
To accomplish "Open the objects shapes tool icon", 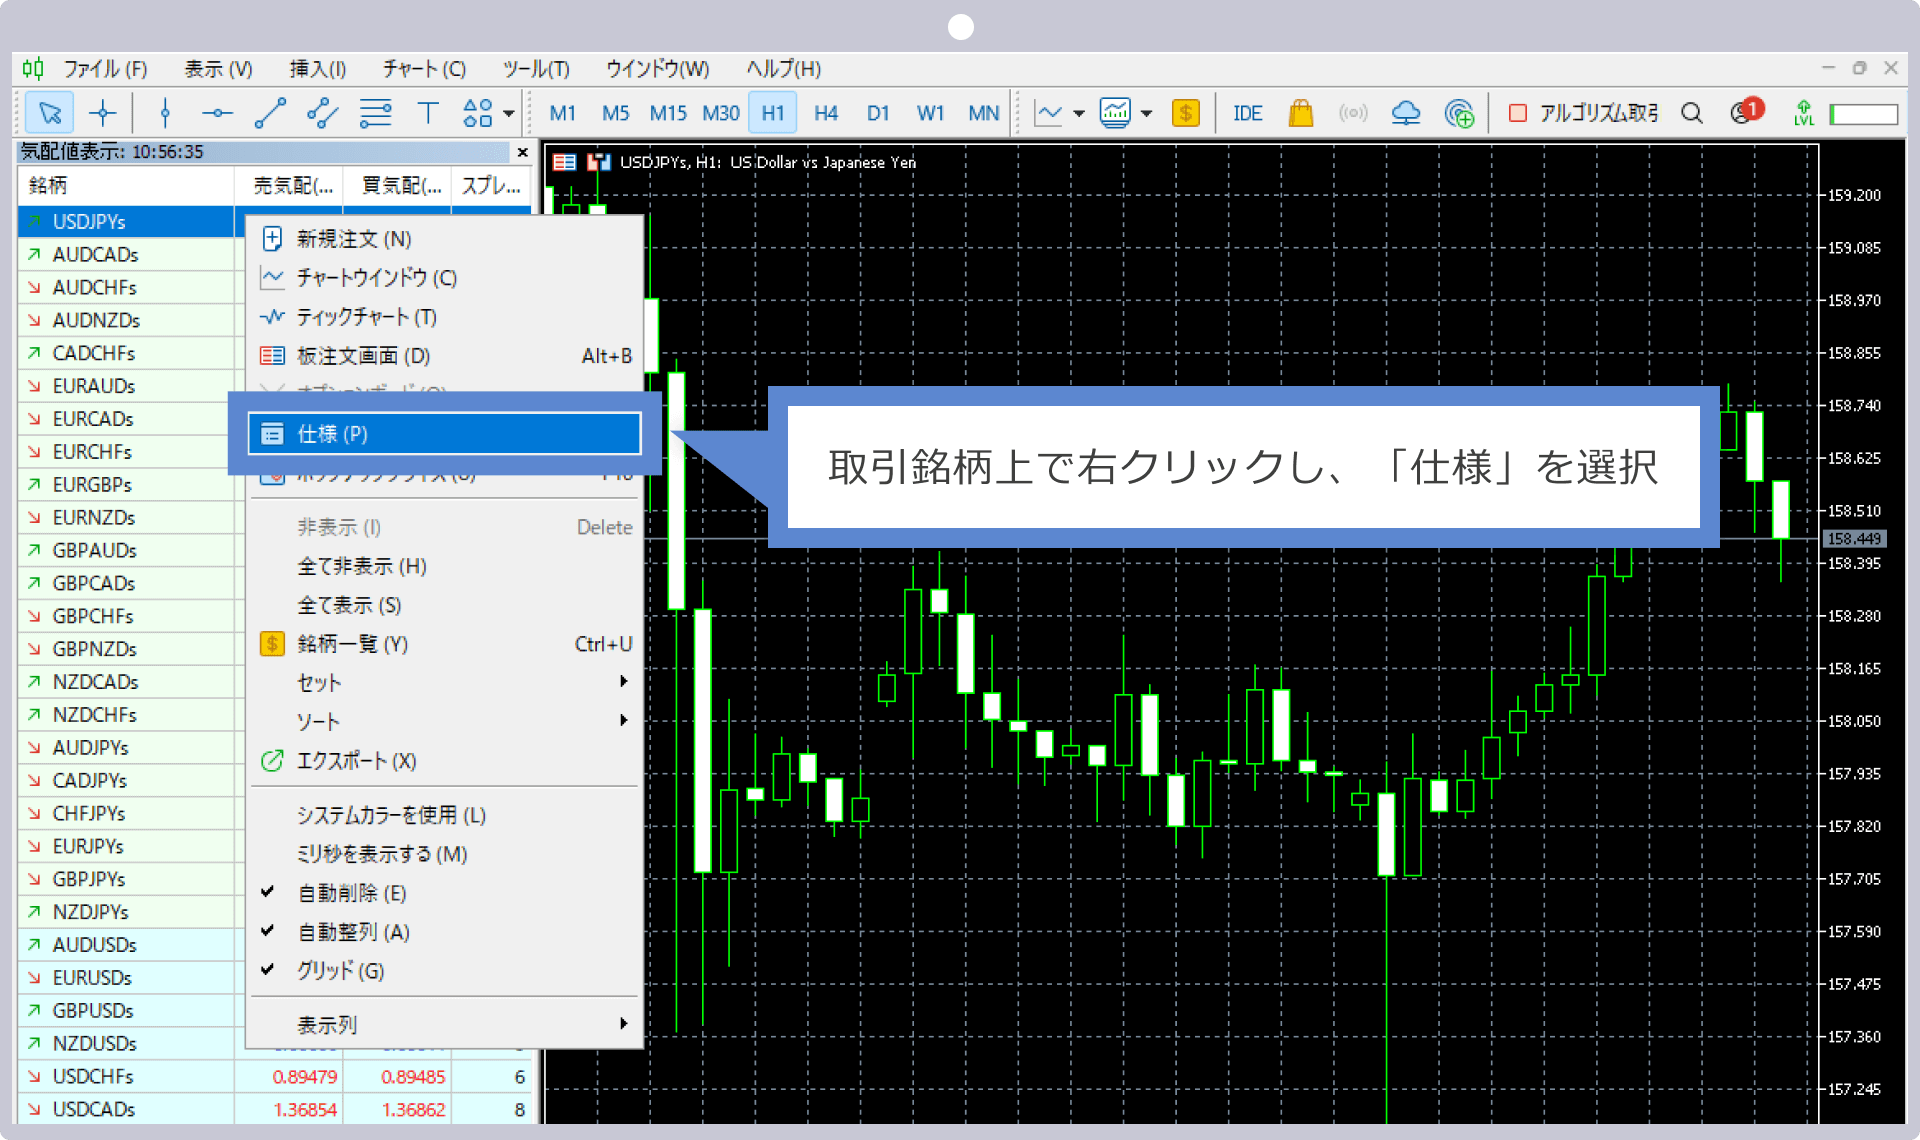I will [477, 113].
